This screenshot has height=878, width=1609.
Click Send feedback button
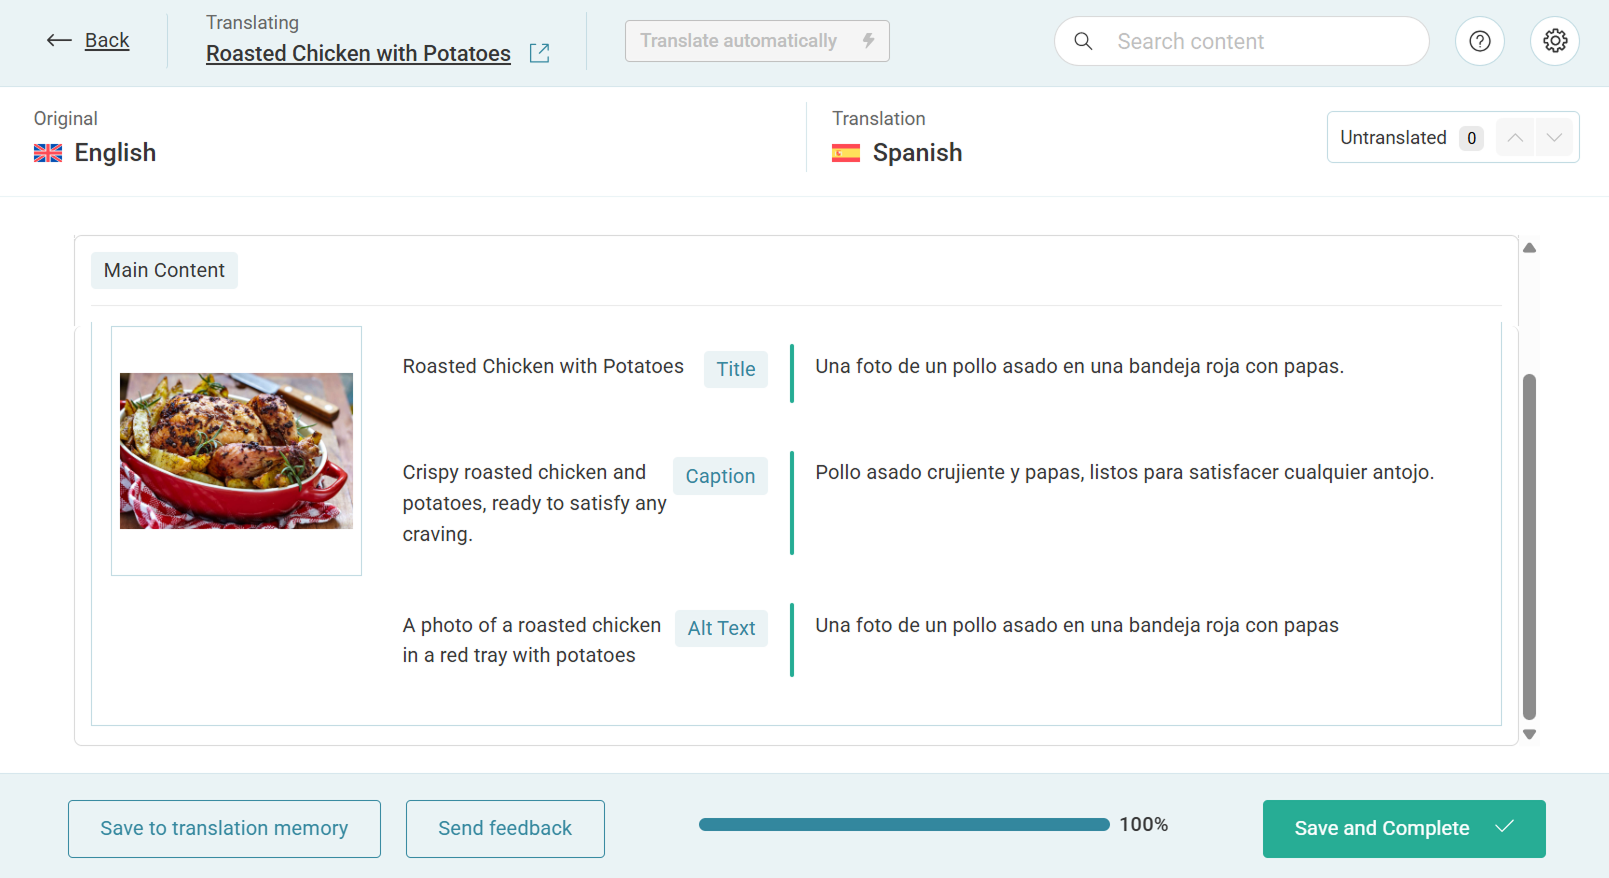coord(505,829)
